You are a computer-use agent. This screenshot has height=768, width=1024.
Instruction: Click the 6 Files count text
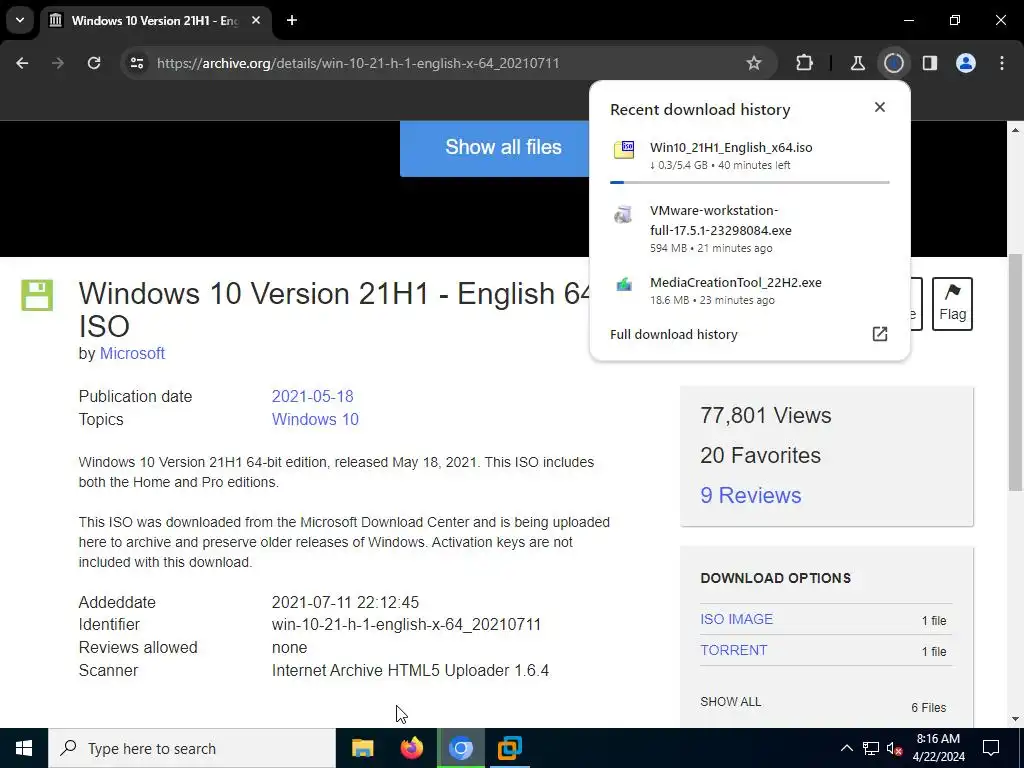pos(929,708)
